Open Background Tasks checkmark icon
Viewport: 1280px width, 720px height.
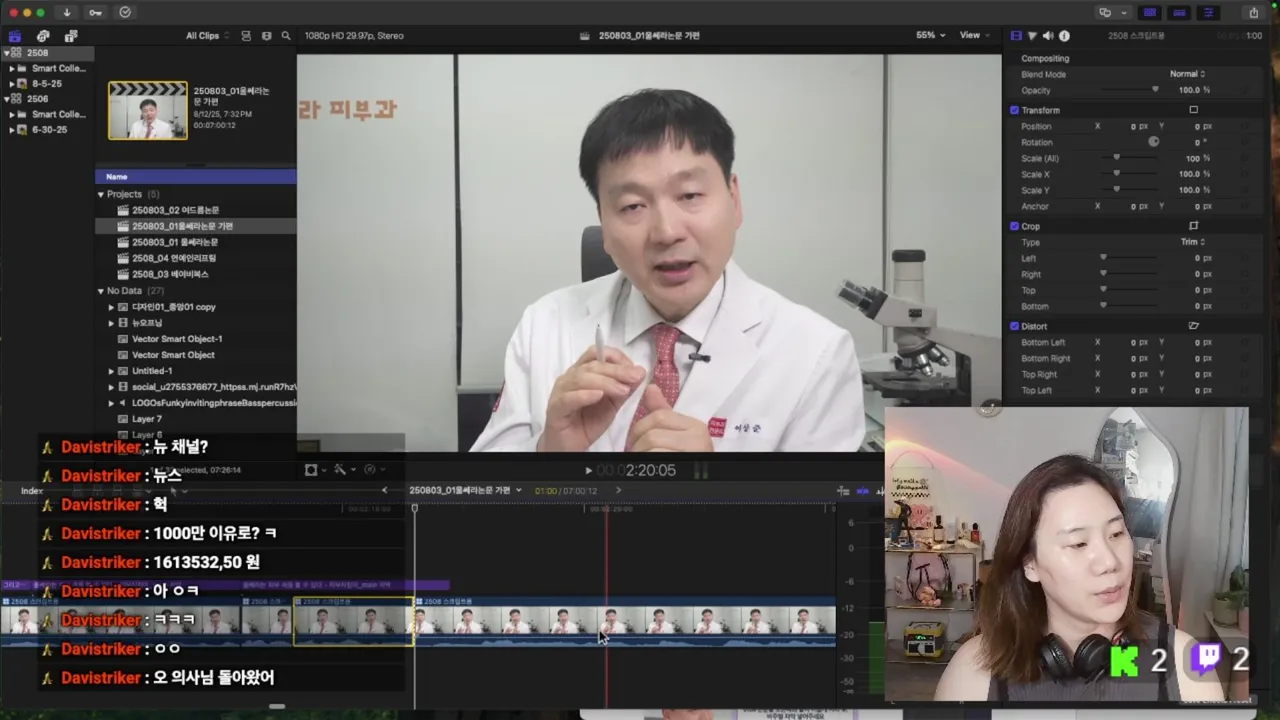tap(125, 12)
